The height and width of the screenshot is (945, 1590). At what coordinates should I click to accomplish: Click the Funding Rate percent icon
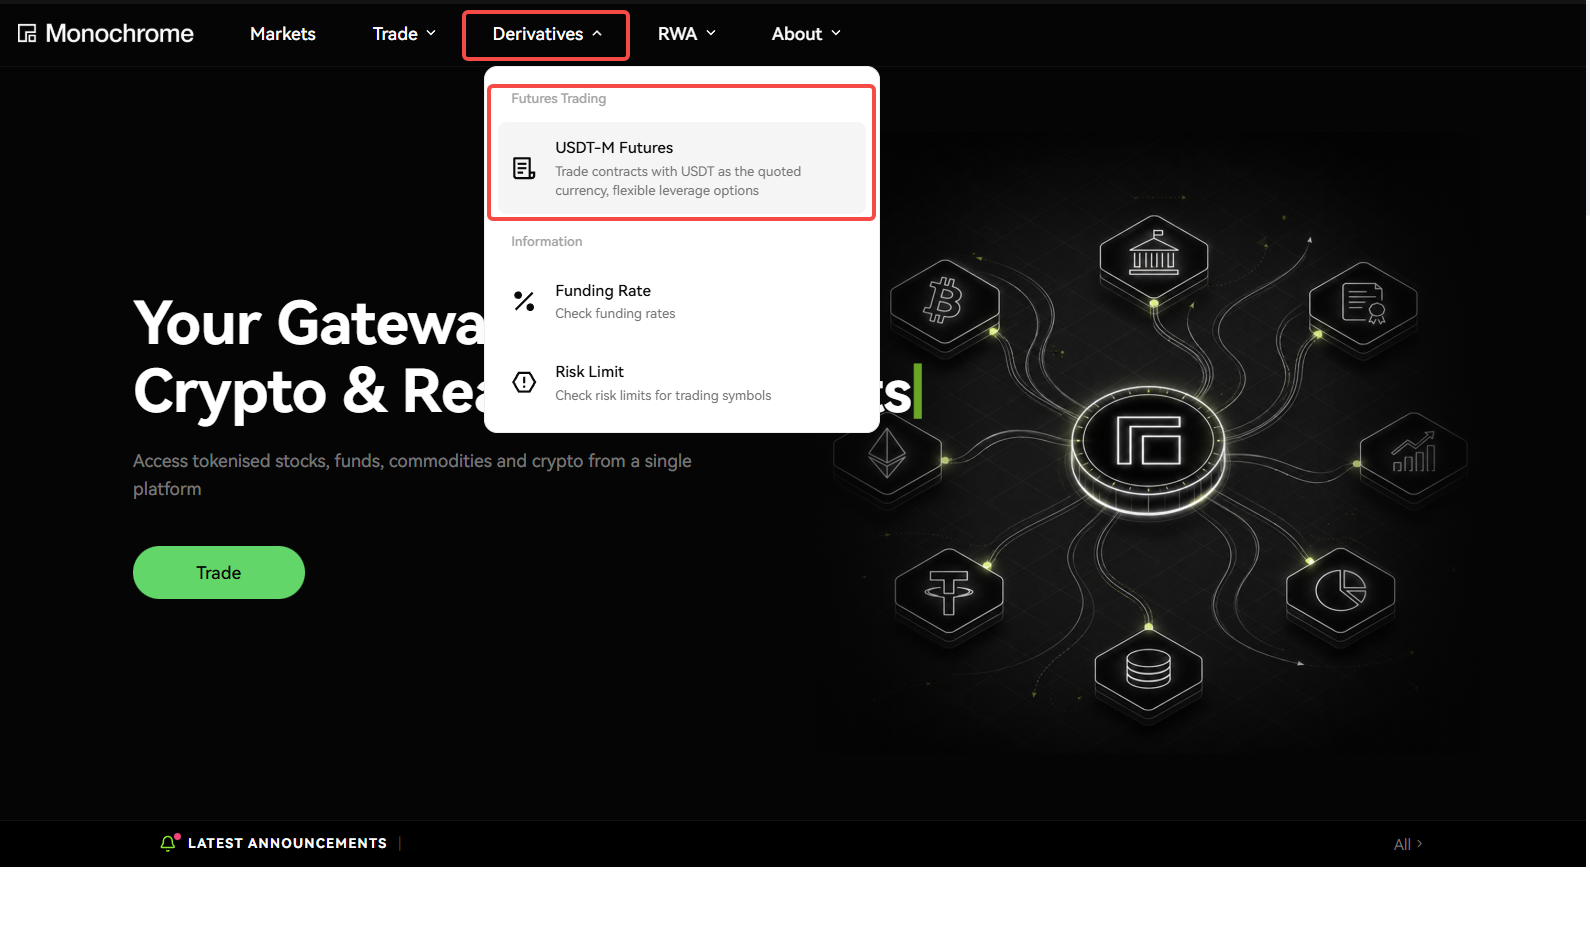click(524, 301)
